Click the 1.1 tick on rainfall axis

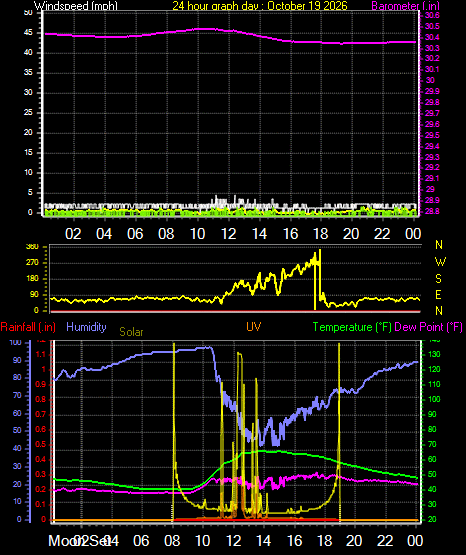pos(41,354)
